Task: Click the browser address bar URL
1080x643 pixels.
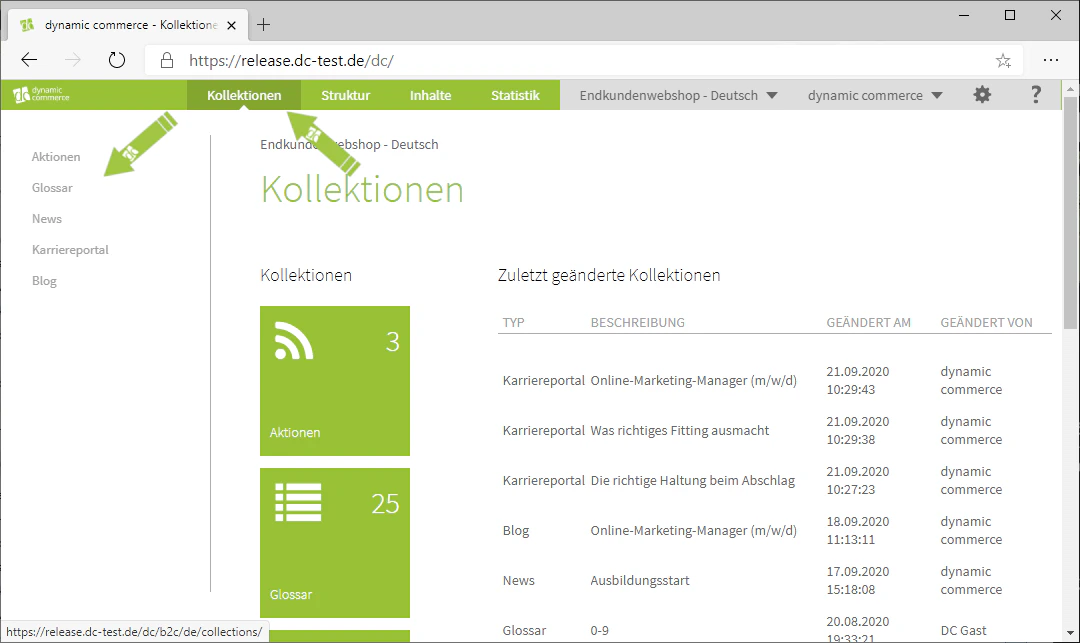Action: [x=291, y=61]
